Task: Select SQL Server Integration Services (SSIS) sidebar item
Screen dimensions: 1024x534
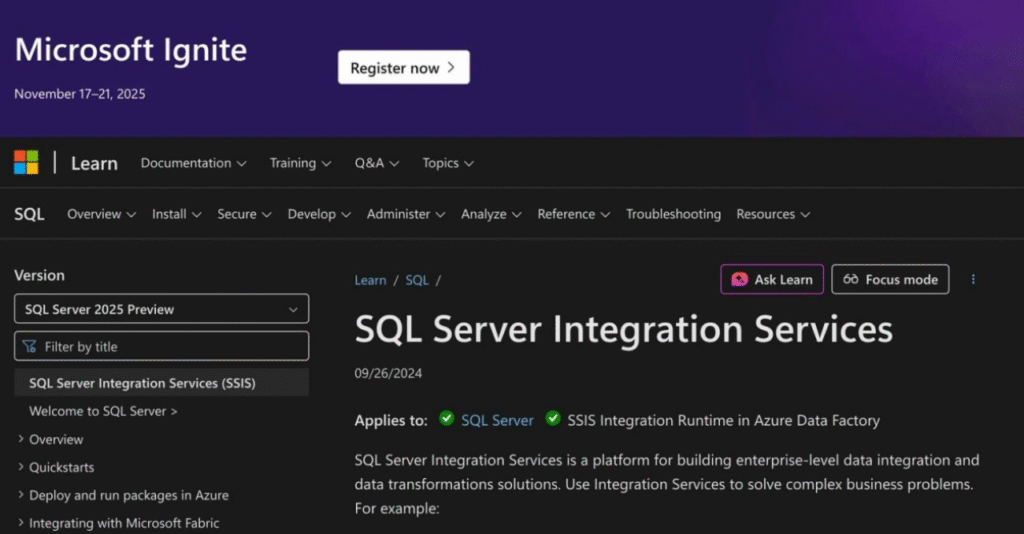Action: point(142,383)
